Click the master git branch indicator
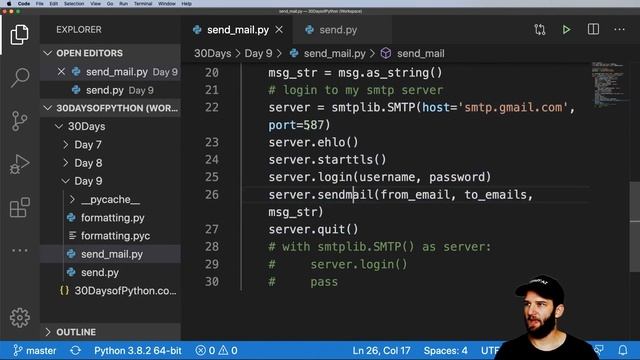640x360 pixels. click(x=35, y=351)
